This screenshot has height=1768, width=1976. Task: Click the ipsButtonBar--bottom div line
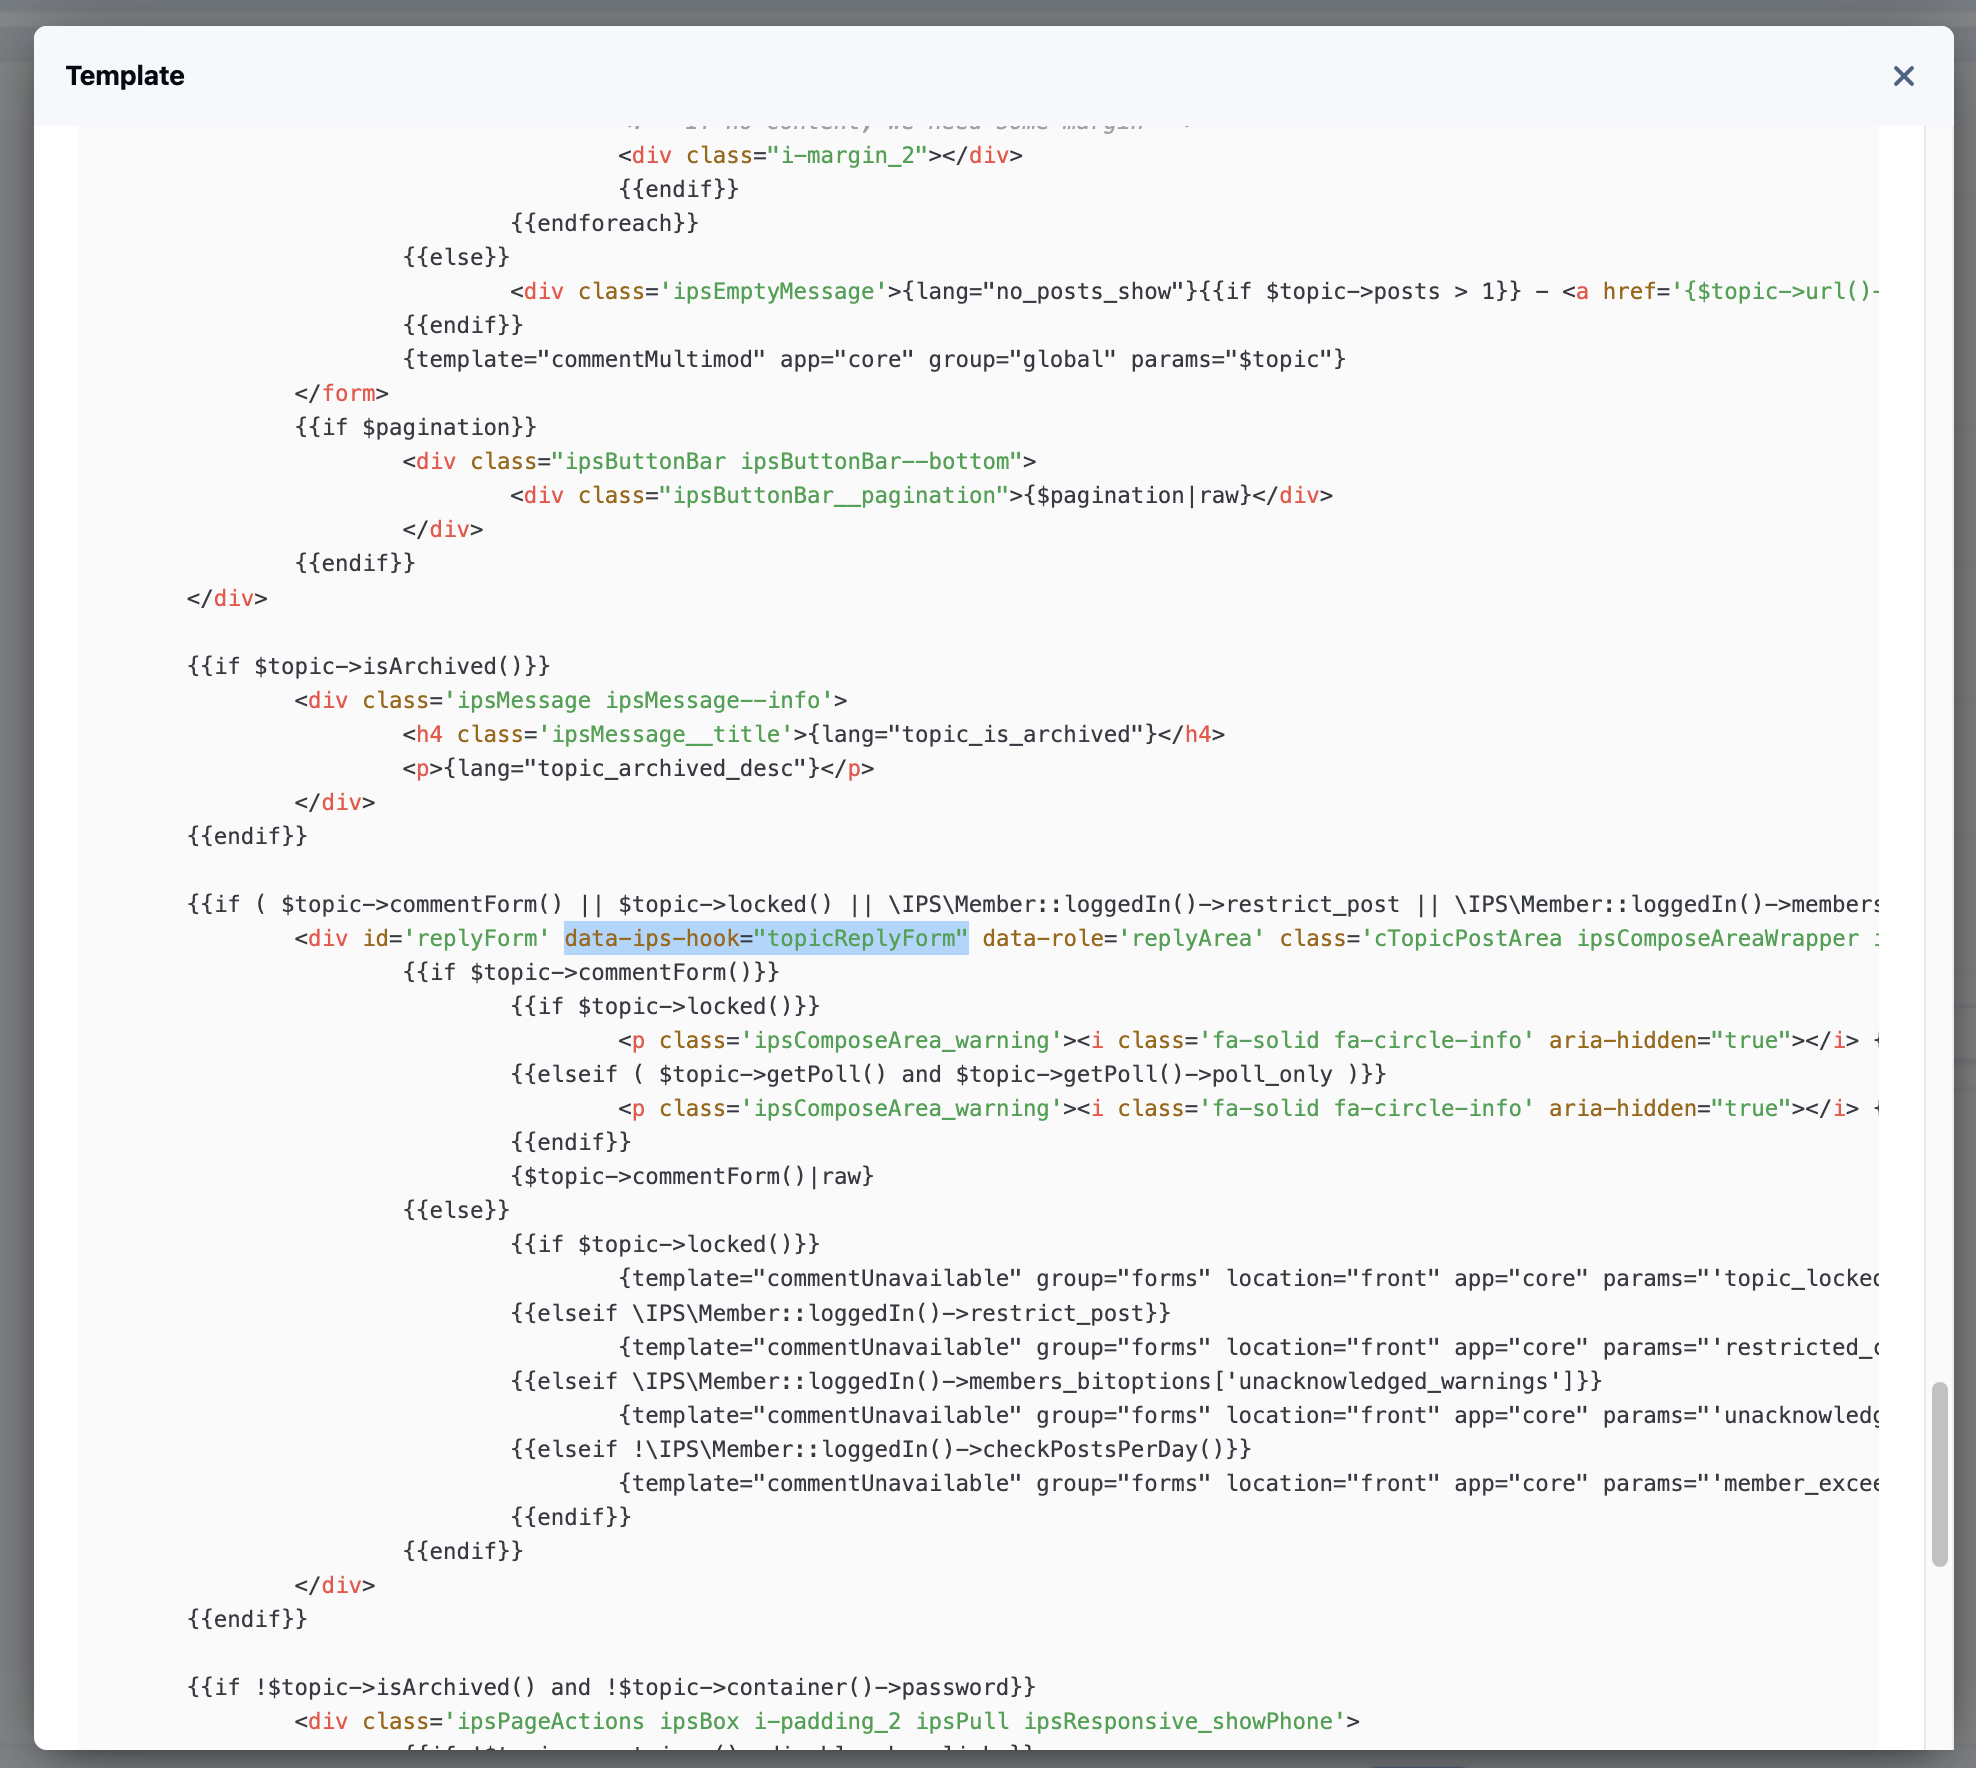(x=720, y=461)
